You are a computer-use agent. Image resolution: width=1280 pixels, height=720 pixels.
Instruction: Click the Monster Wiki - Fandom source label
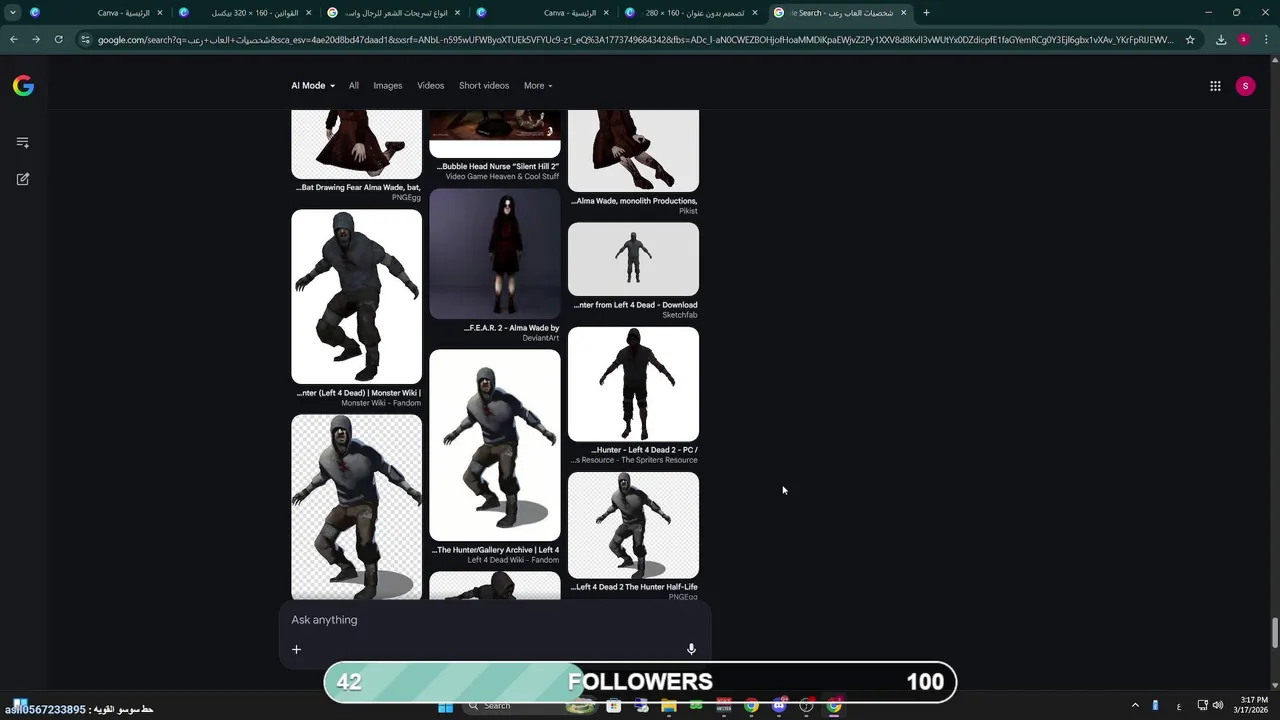tap(381, 403)
